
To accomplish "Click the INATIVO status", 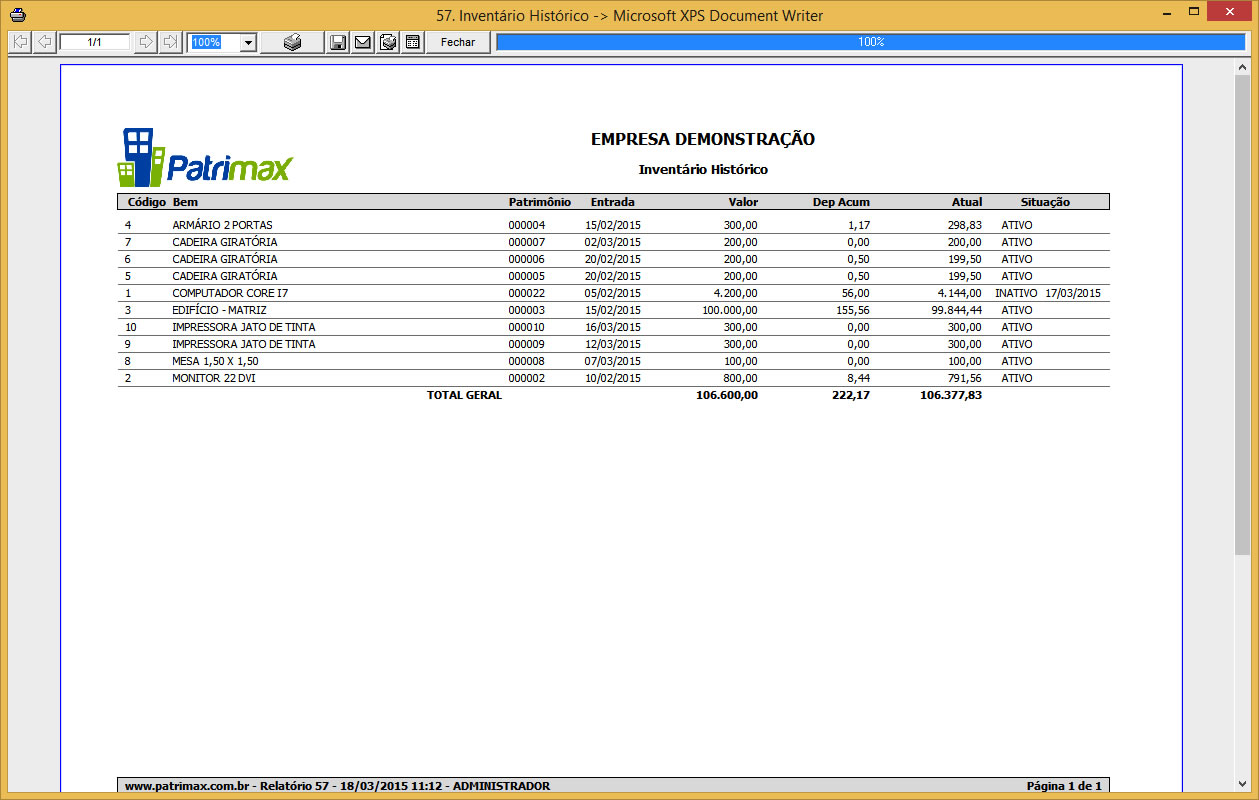I will point(1015,293).
